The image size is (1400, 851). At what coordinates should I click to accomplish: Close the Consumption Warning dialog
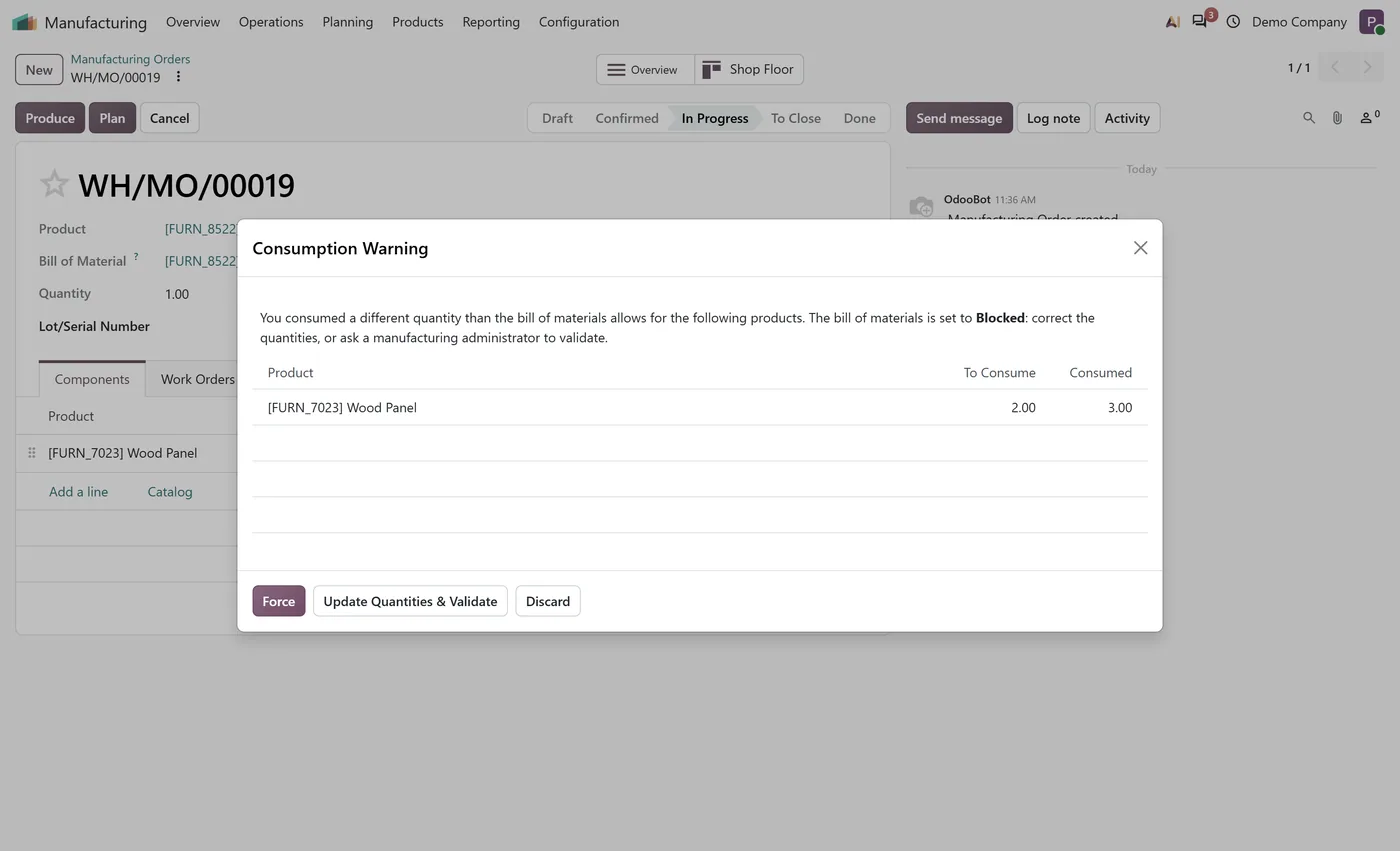click(x=1140, y=248)
